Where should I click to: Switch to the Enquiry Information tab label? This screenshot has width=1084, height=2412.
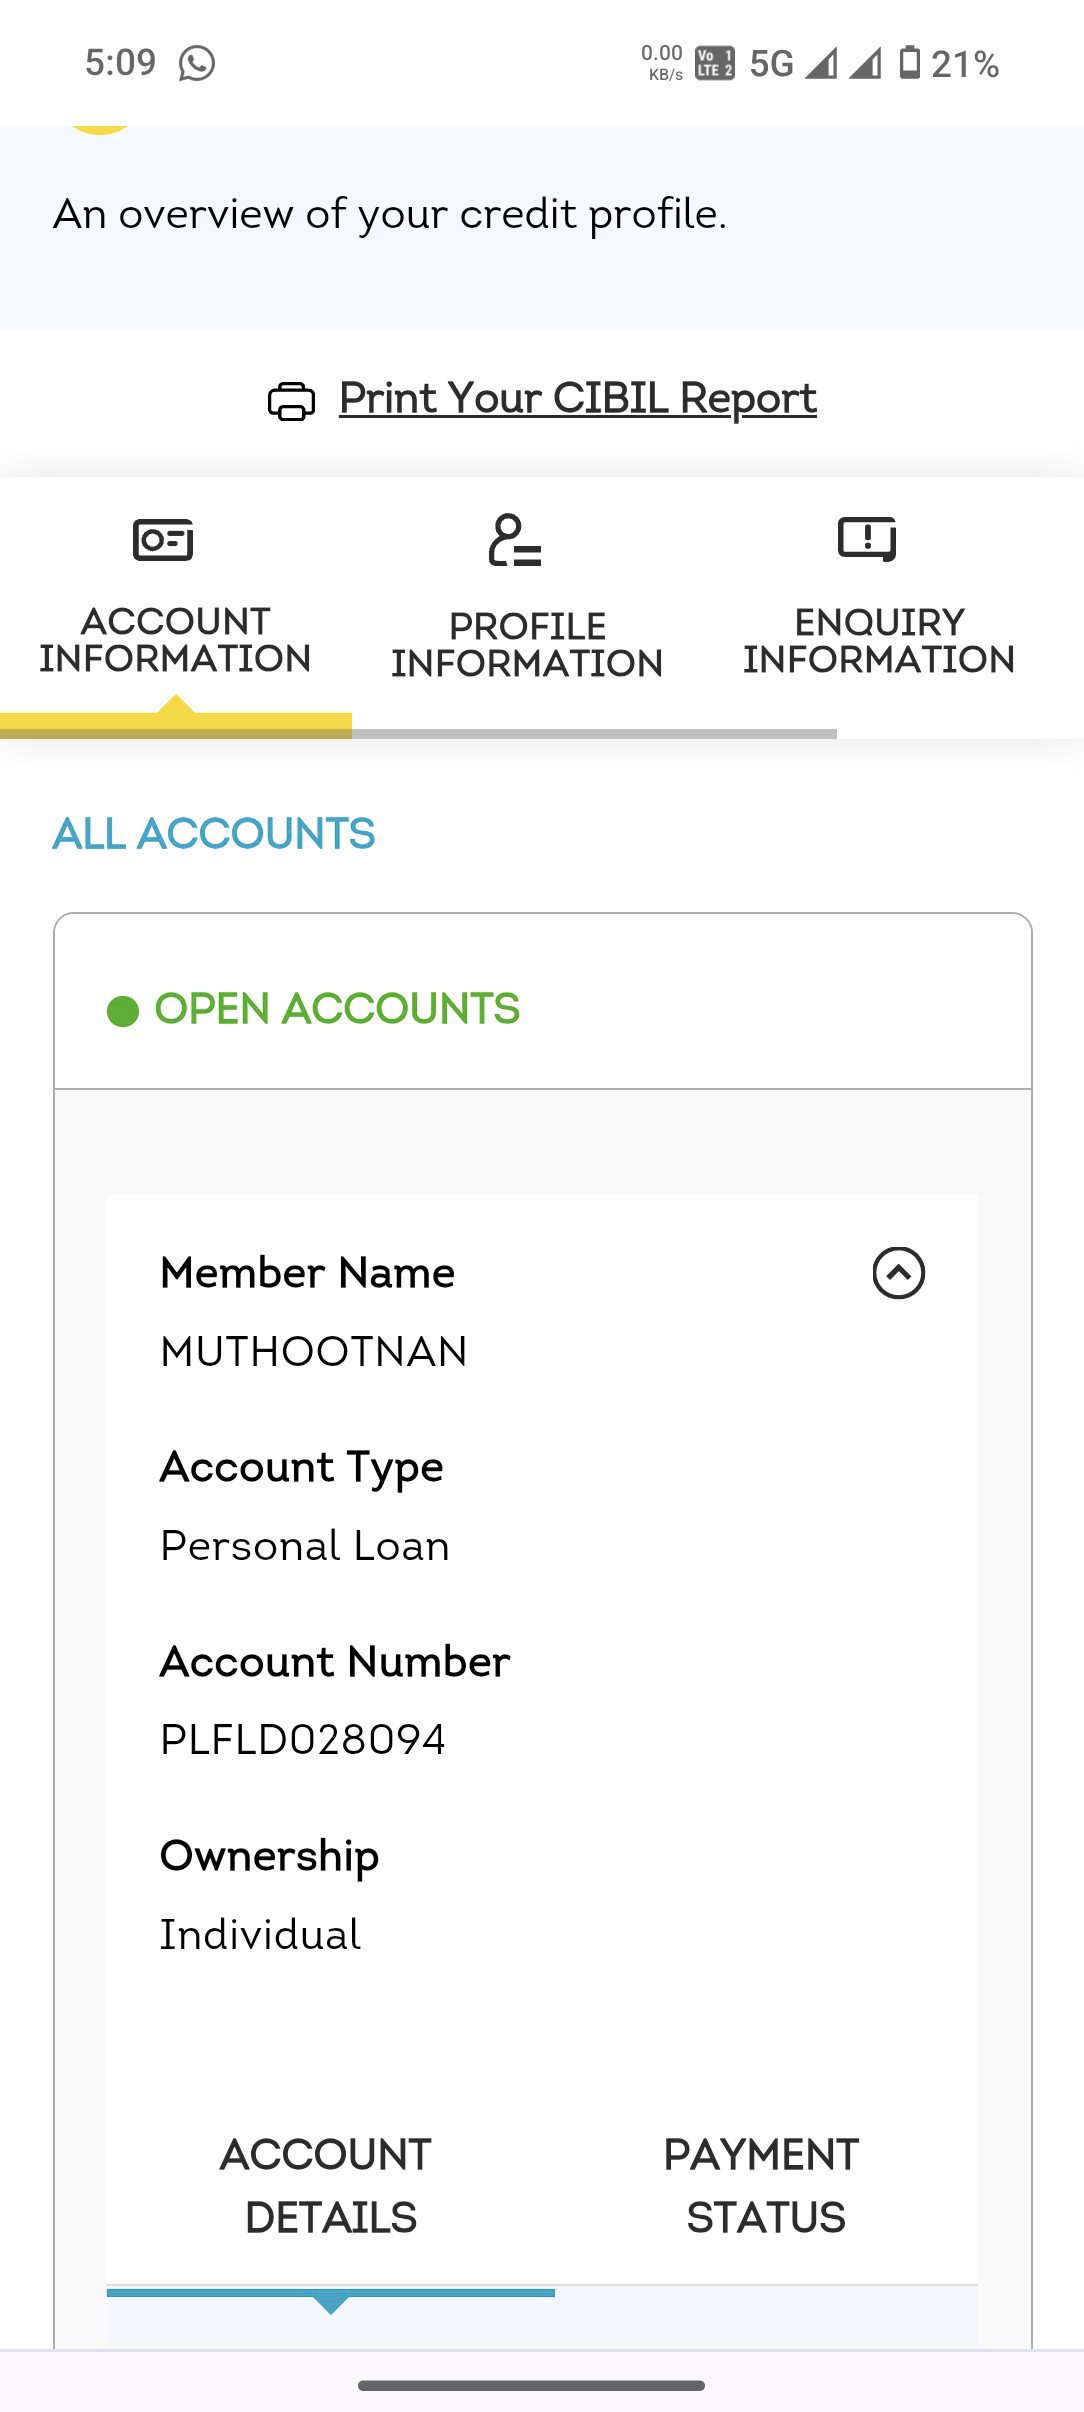click(878, 641)
